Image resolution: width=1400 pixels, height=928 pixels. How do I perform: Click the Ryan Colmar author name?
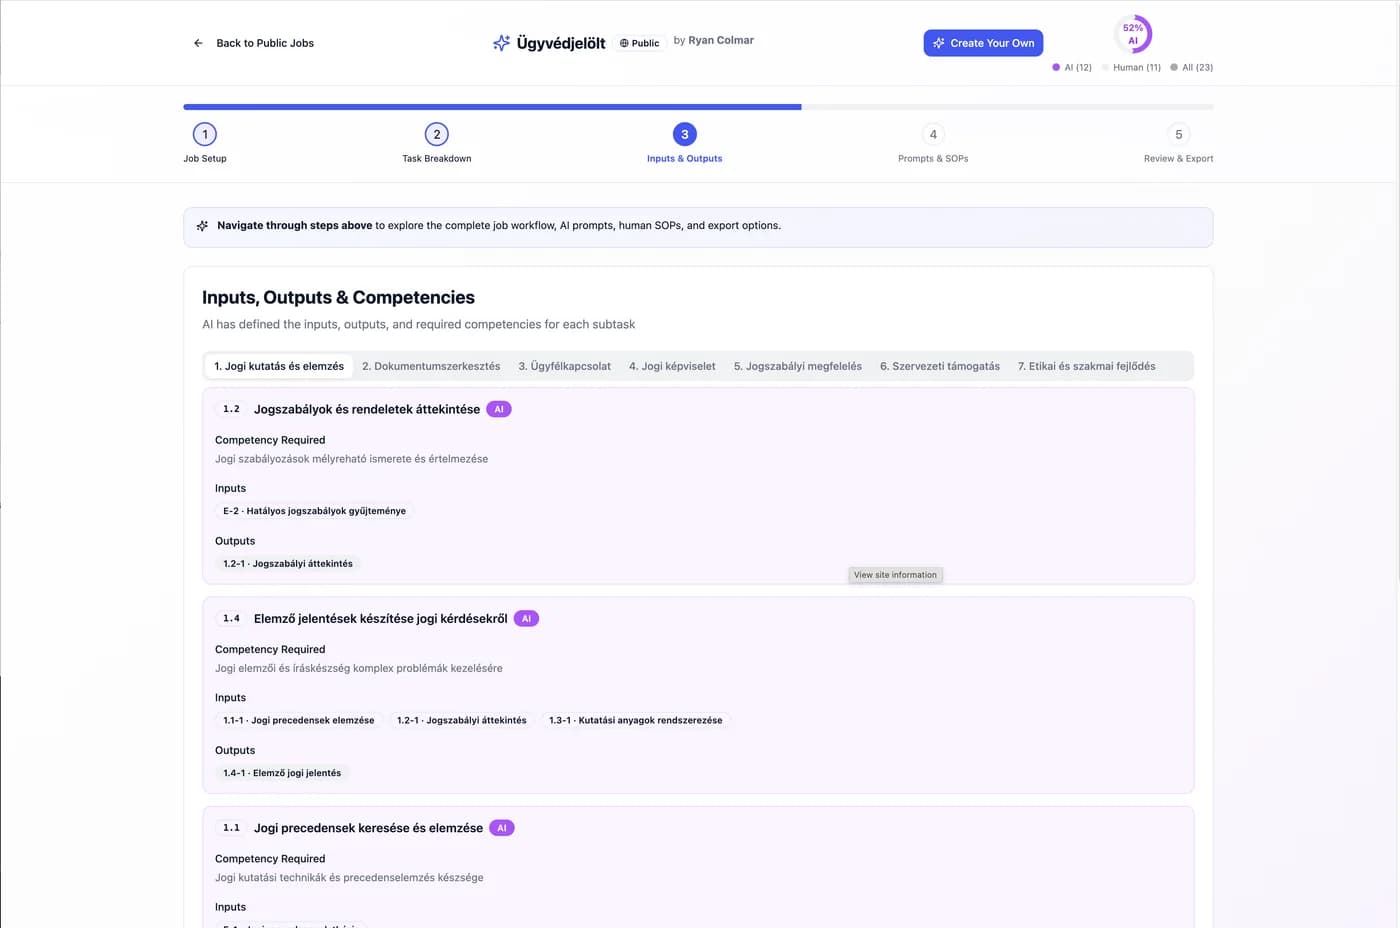pos(721,40)
